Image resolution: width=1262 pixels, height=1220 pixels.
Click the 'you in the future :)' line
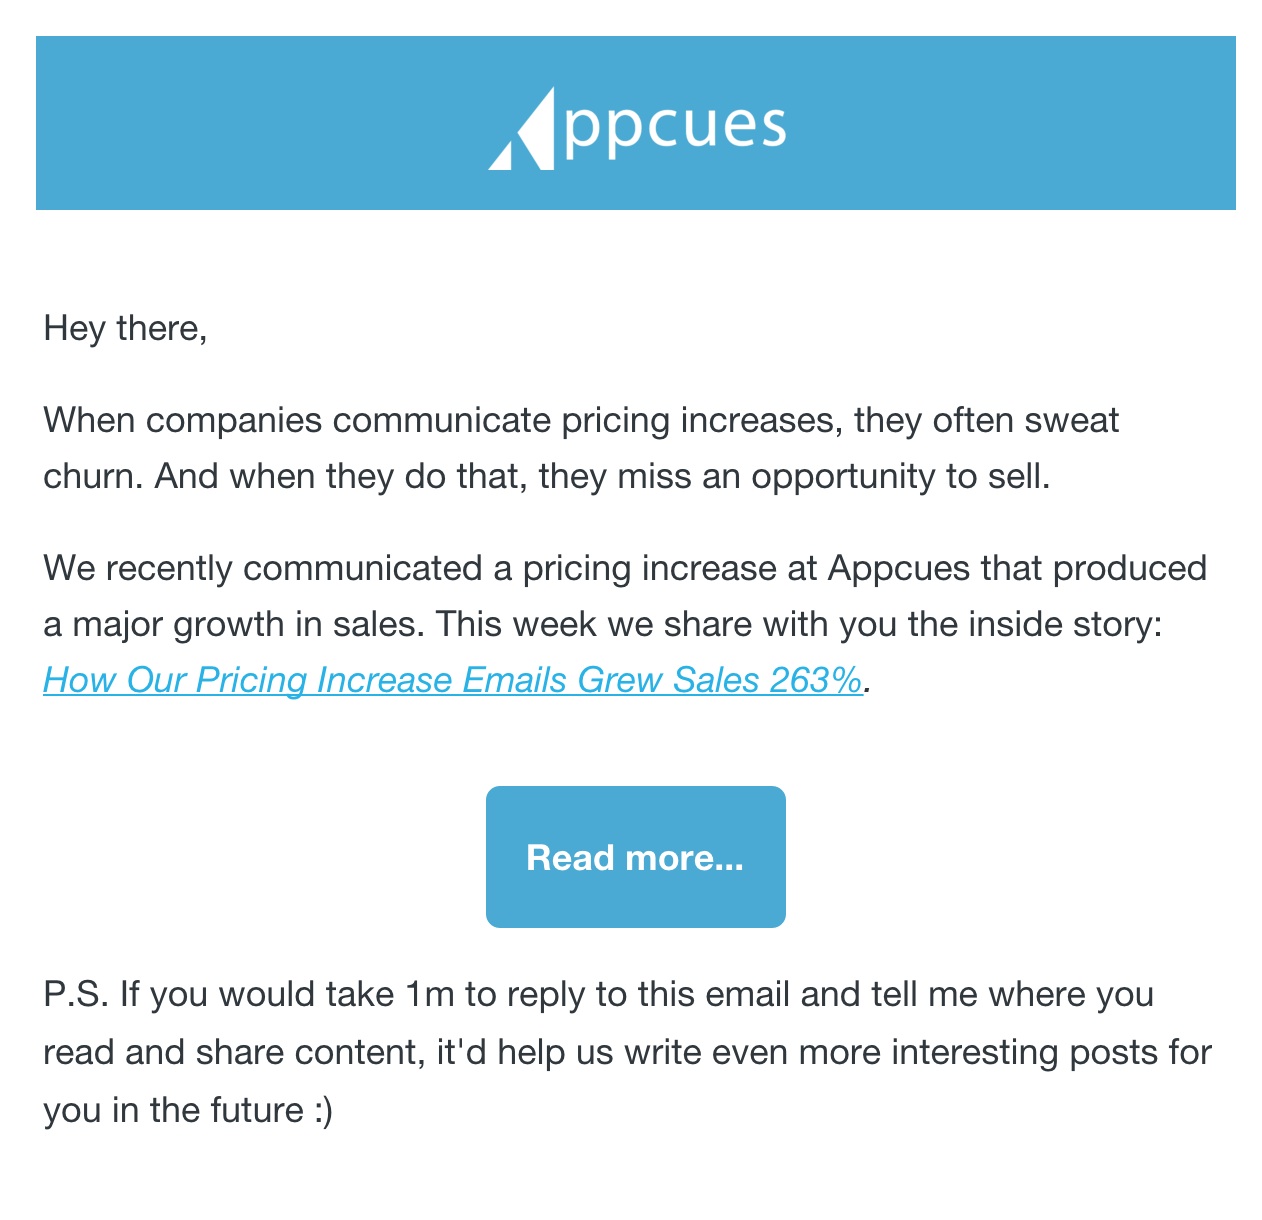[188, 1110]
